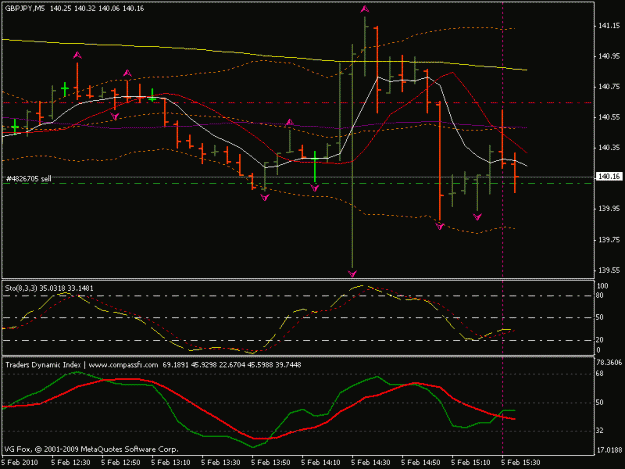Click the 140.35 price axis label

pos(609,148)
